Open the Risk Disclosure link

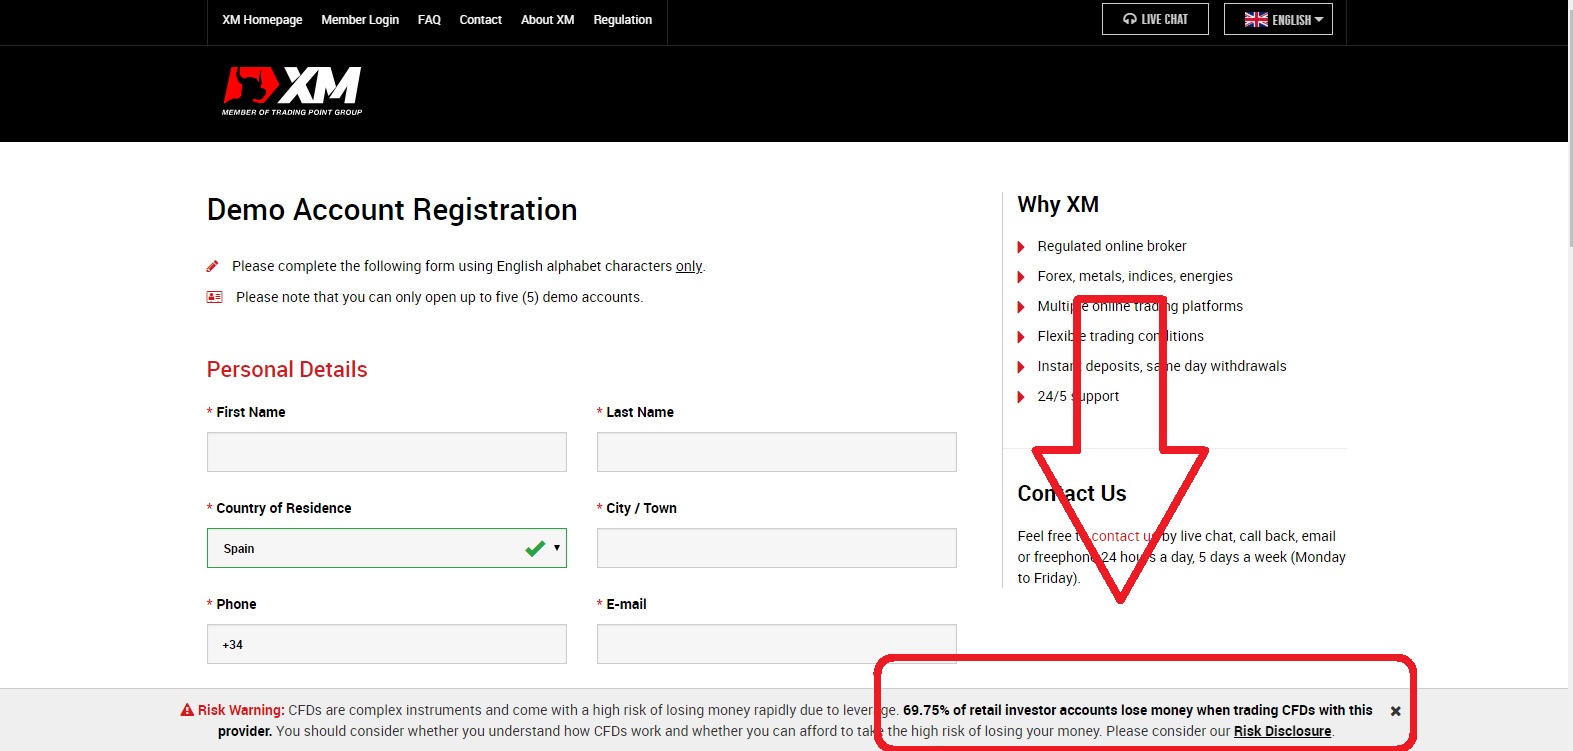tap(1282, 731)
